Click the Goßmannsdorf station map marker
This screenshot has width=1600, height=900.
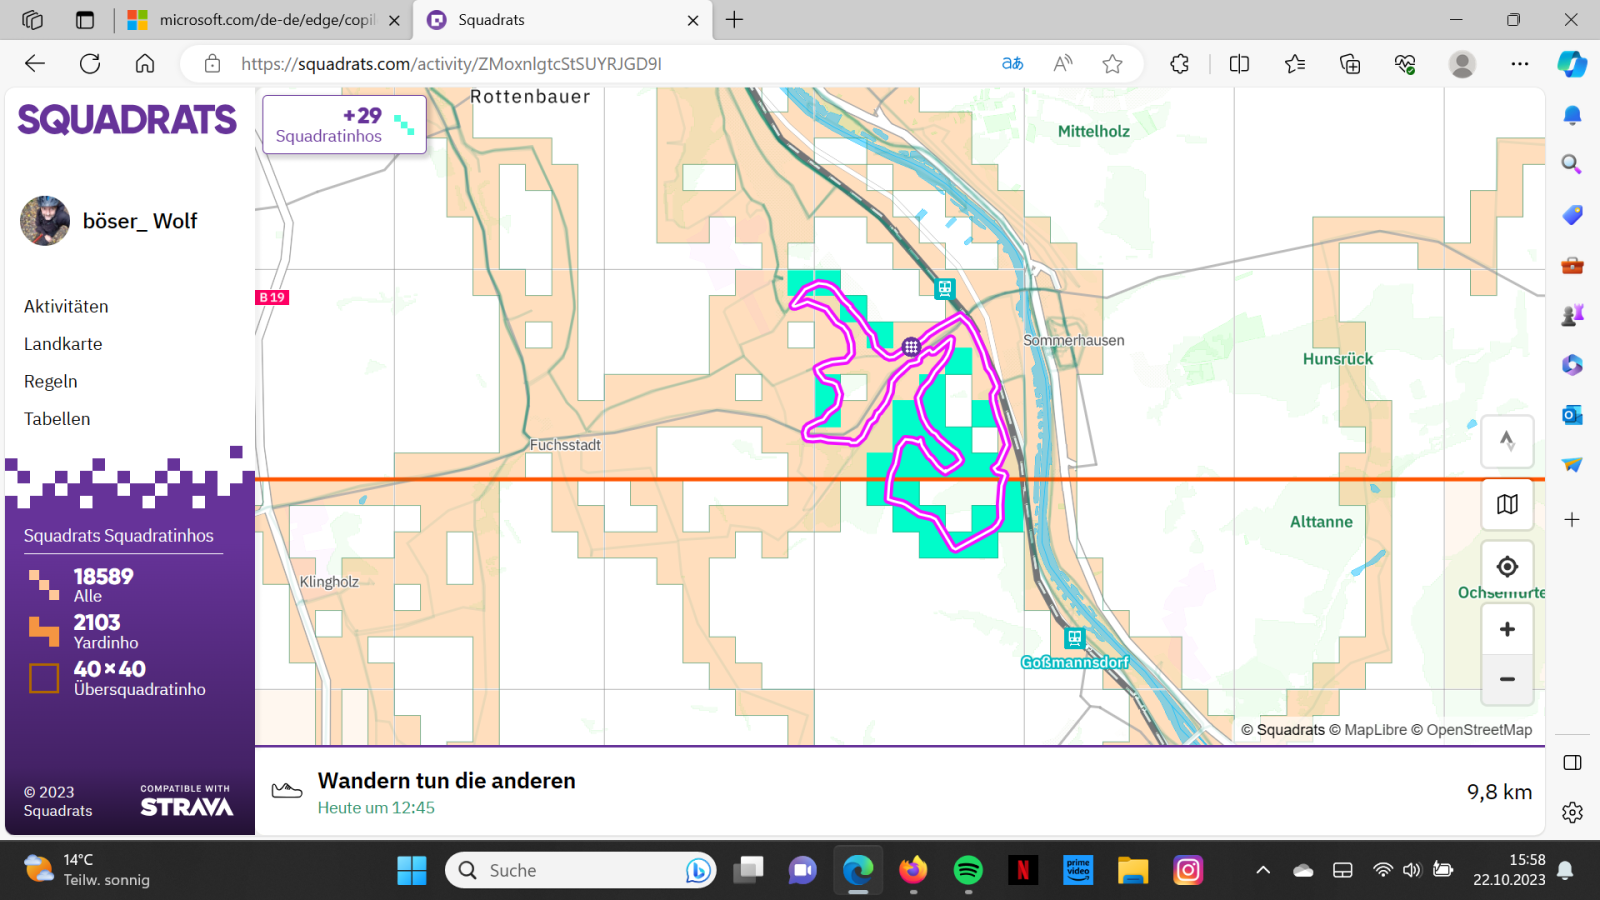pyautogui.click(x=1074, y=638)
